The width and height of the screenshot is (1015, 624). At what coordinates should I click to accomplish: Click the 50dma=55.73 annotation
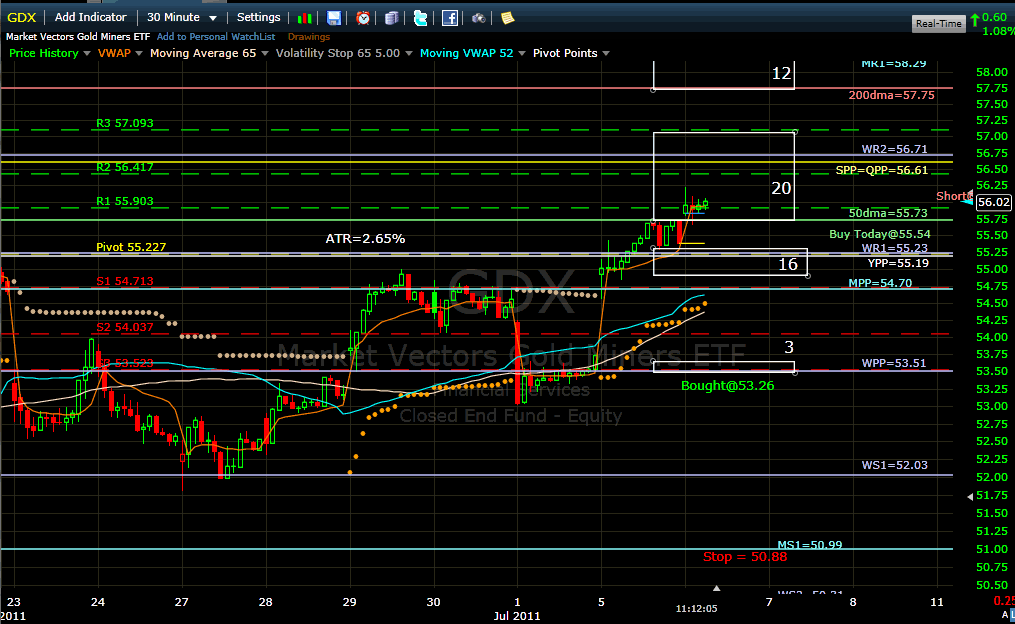click(x=888, y=213)
